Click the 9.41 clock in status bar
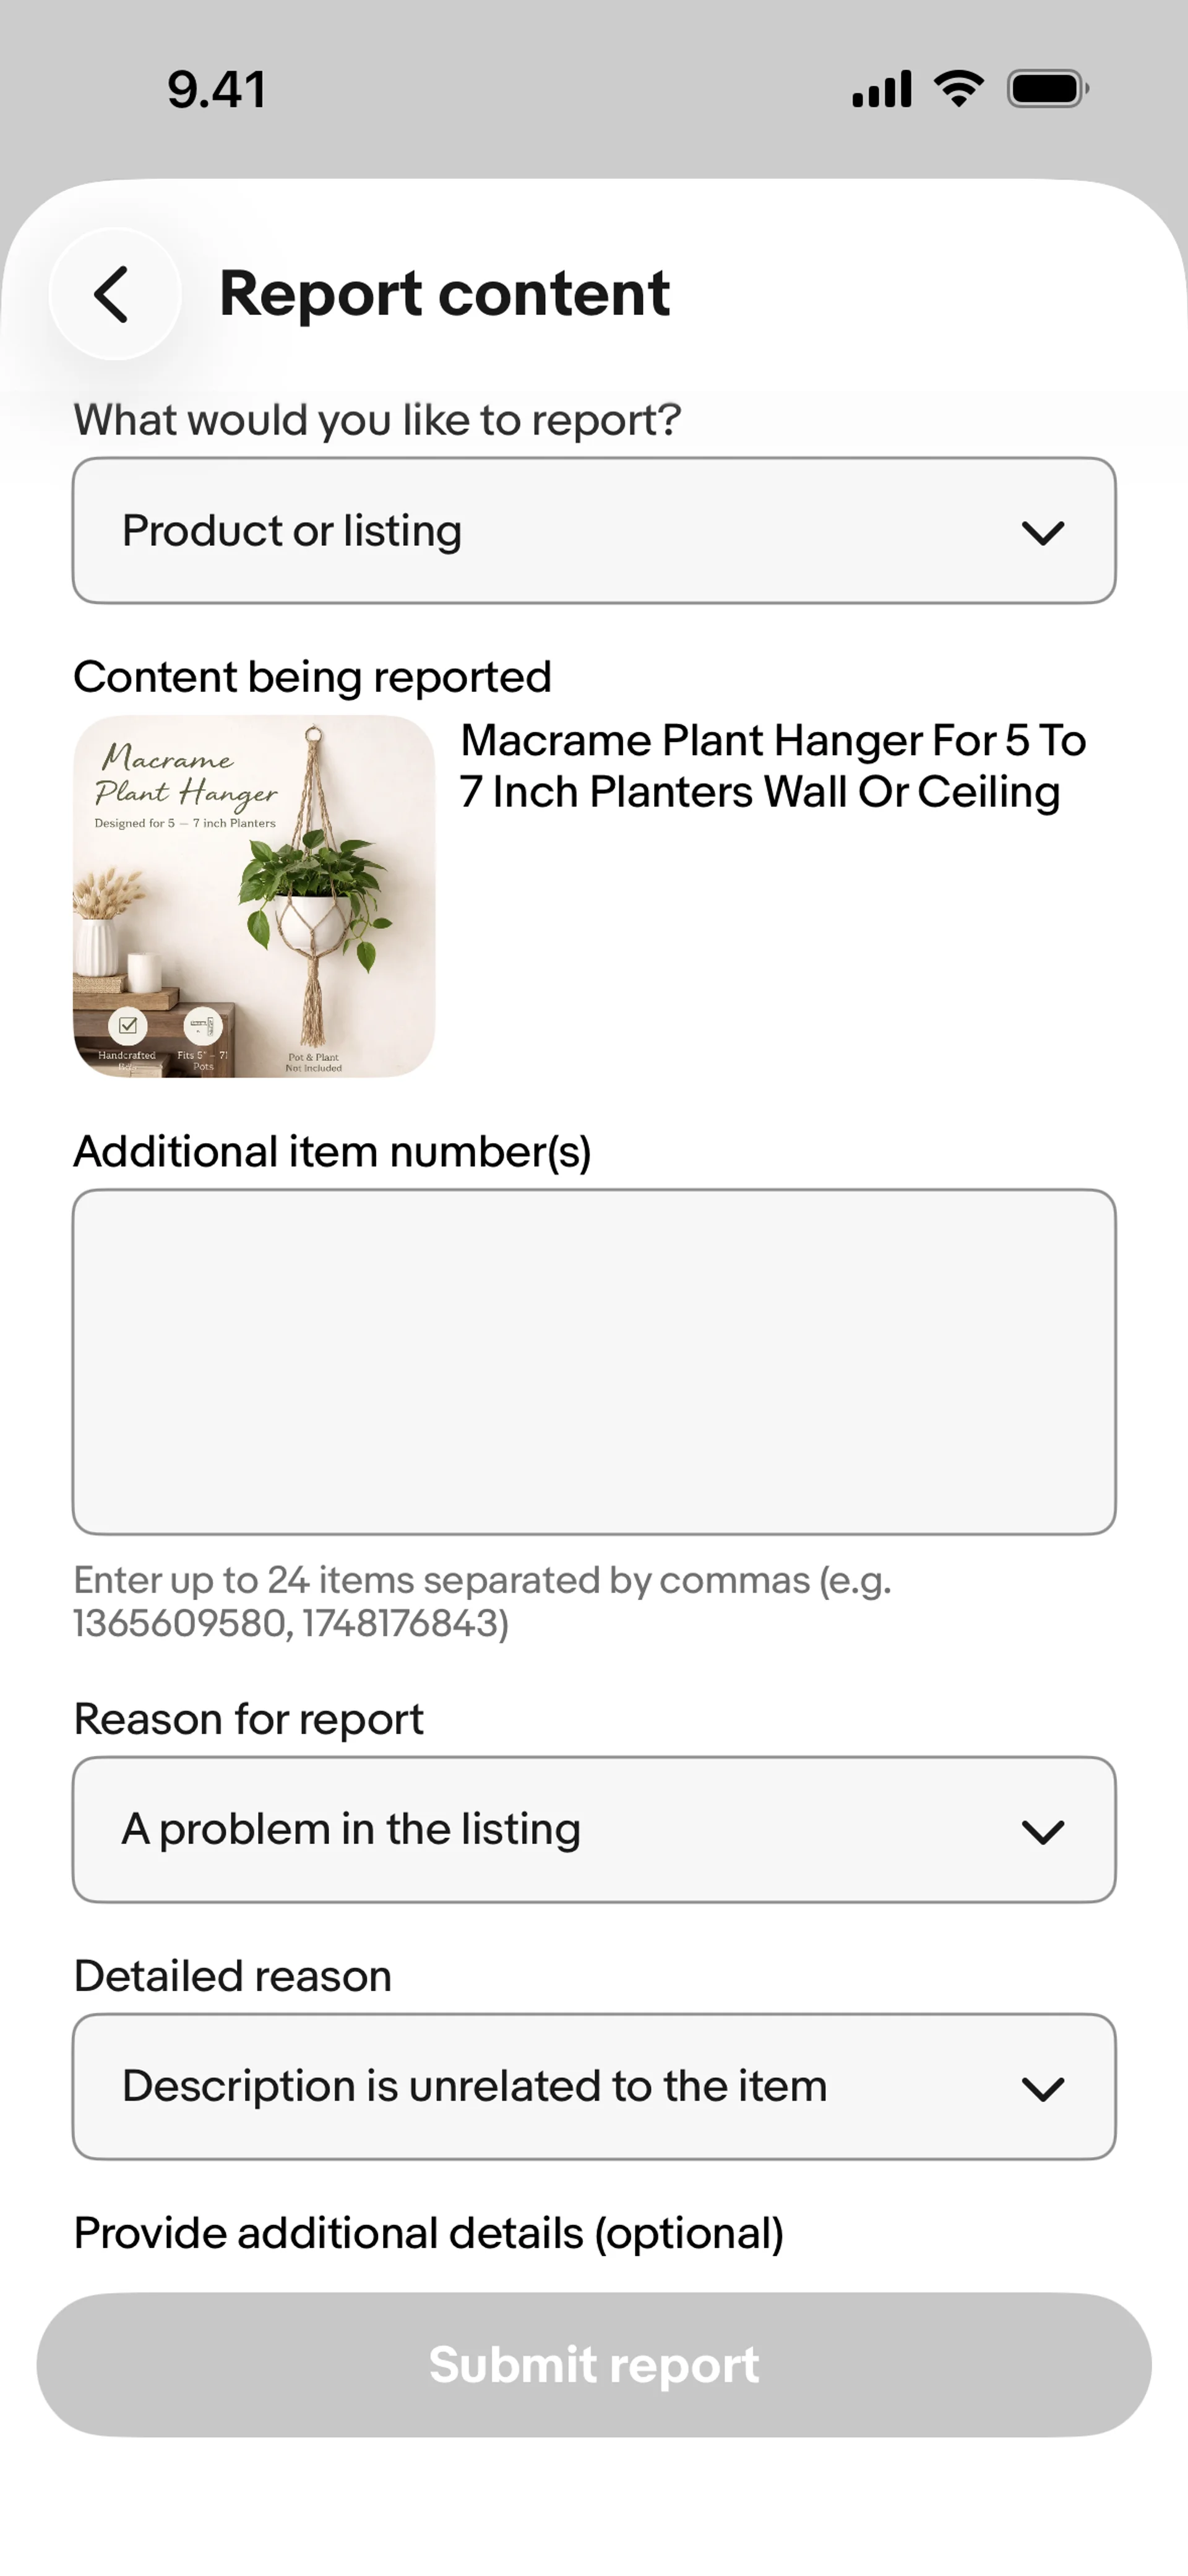This screenshot has width=1188, height=2576. point(217,89)
